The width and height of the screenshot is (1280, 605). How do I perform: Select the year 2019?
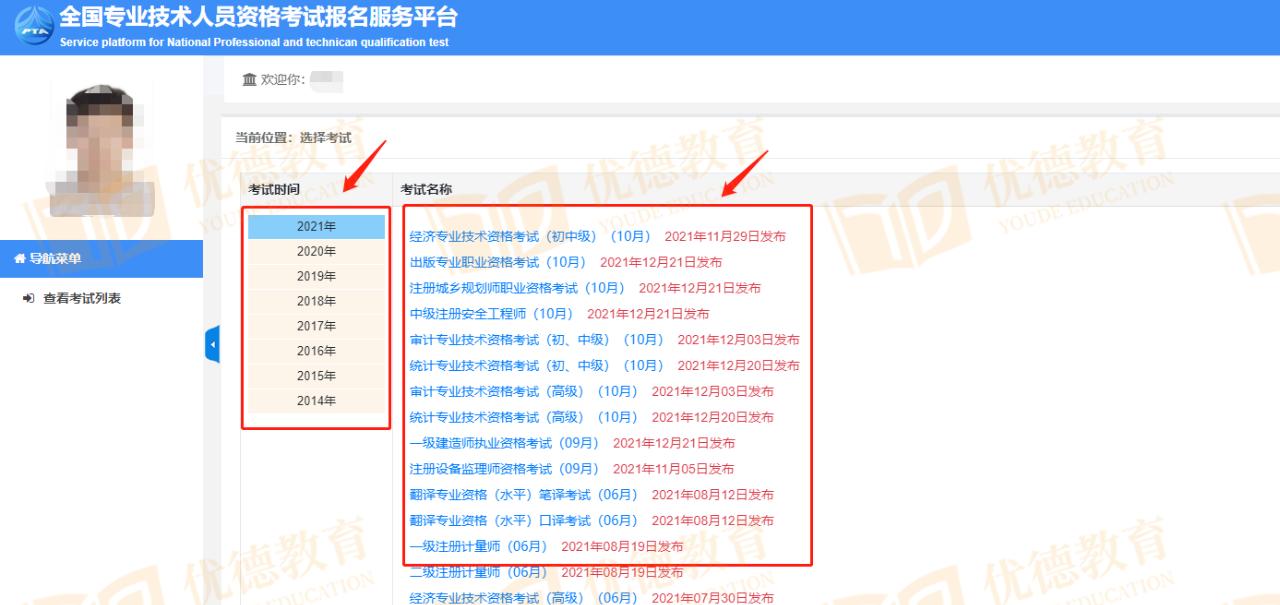316,275
